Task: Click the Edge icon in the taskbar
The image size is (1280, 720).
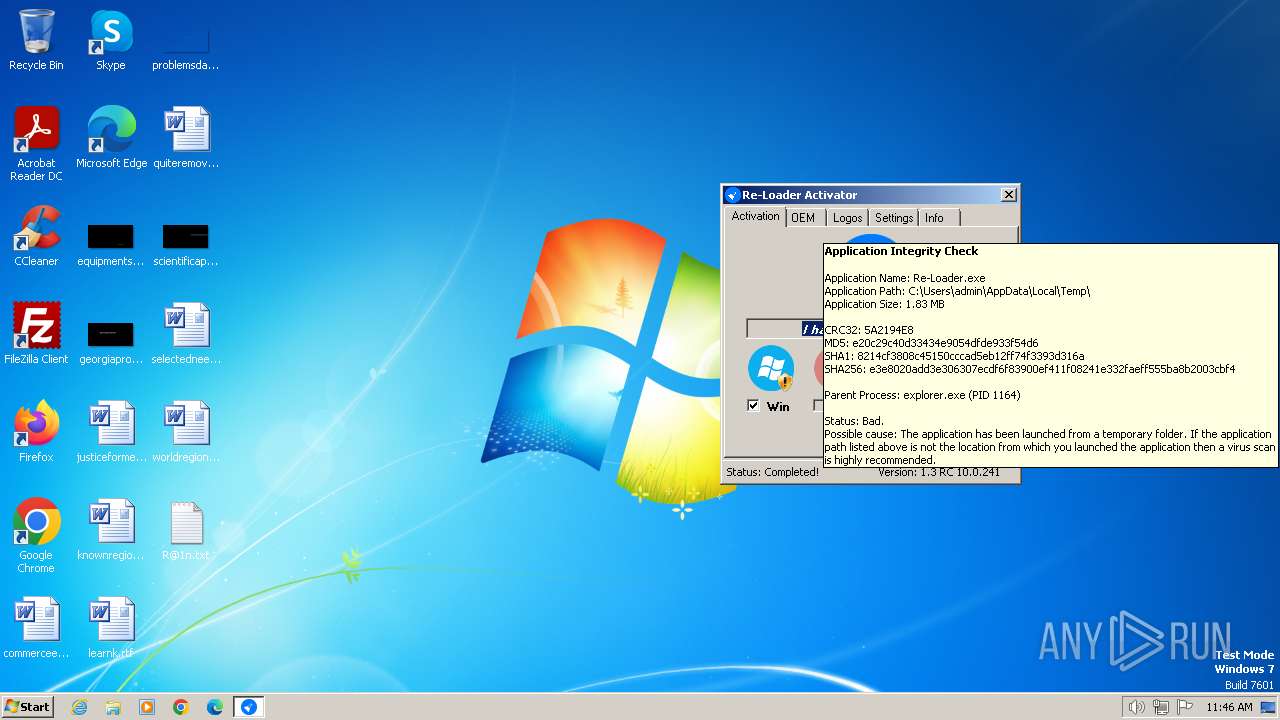Action: pyautogui.click(x=215, y=707)
